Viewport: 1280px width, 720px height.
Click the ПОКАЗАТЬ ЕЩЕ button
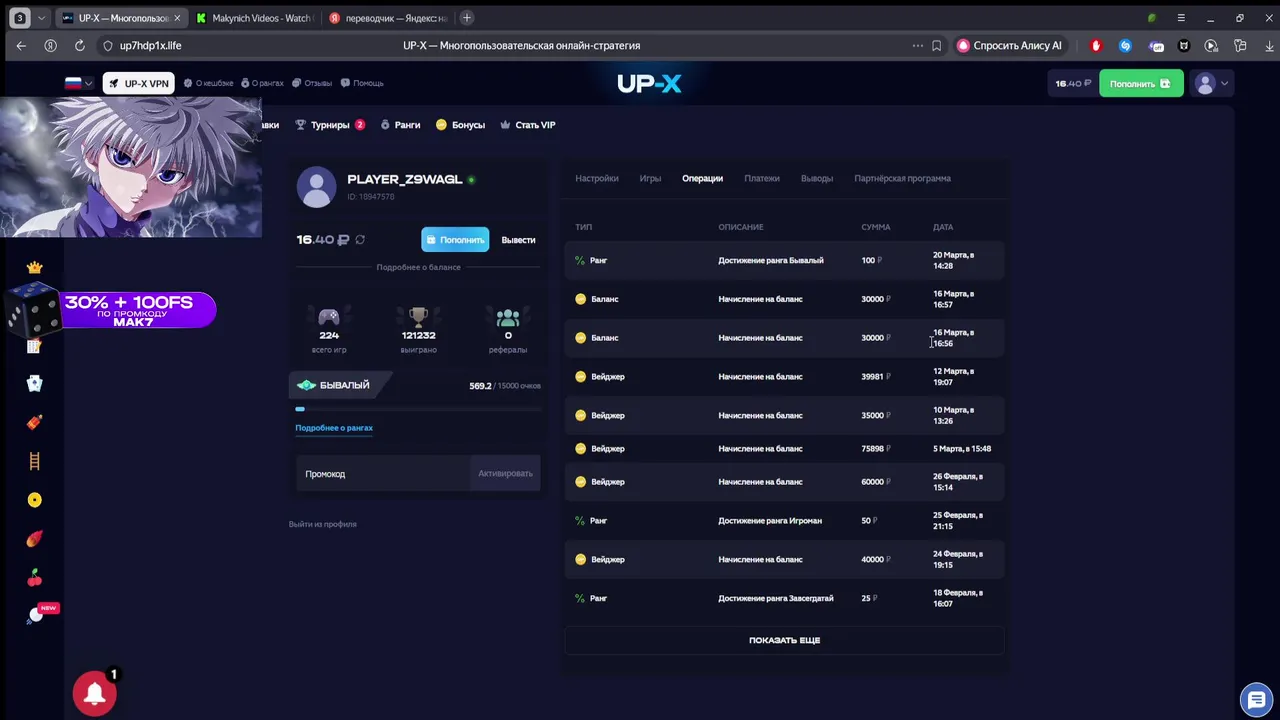(784, 640)
